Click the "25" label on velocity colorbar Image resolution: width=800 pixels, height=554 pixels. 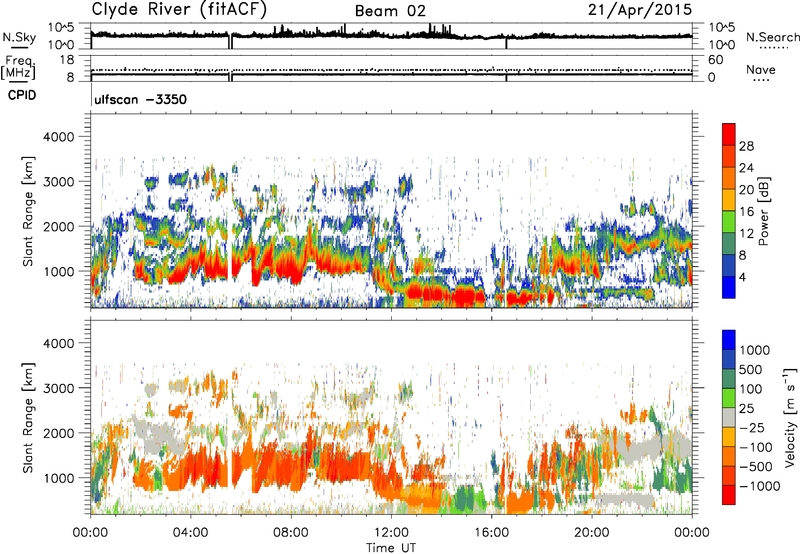746,409
